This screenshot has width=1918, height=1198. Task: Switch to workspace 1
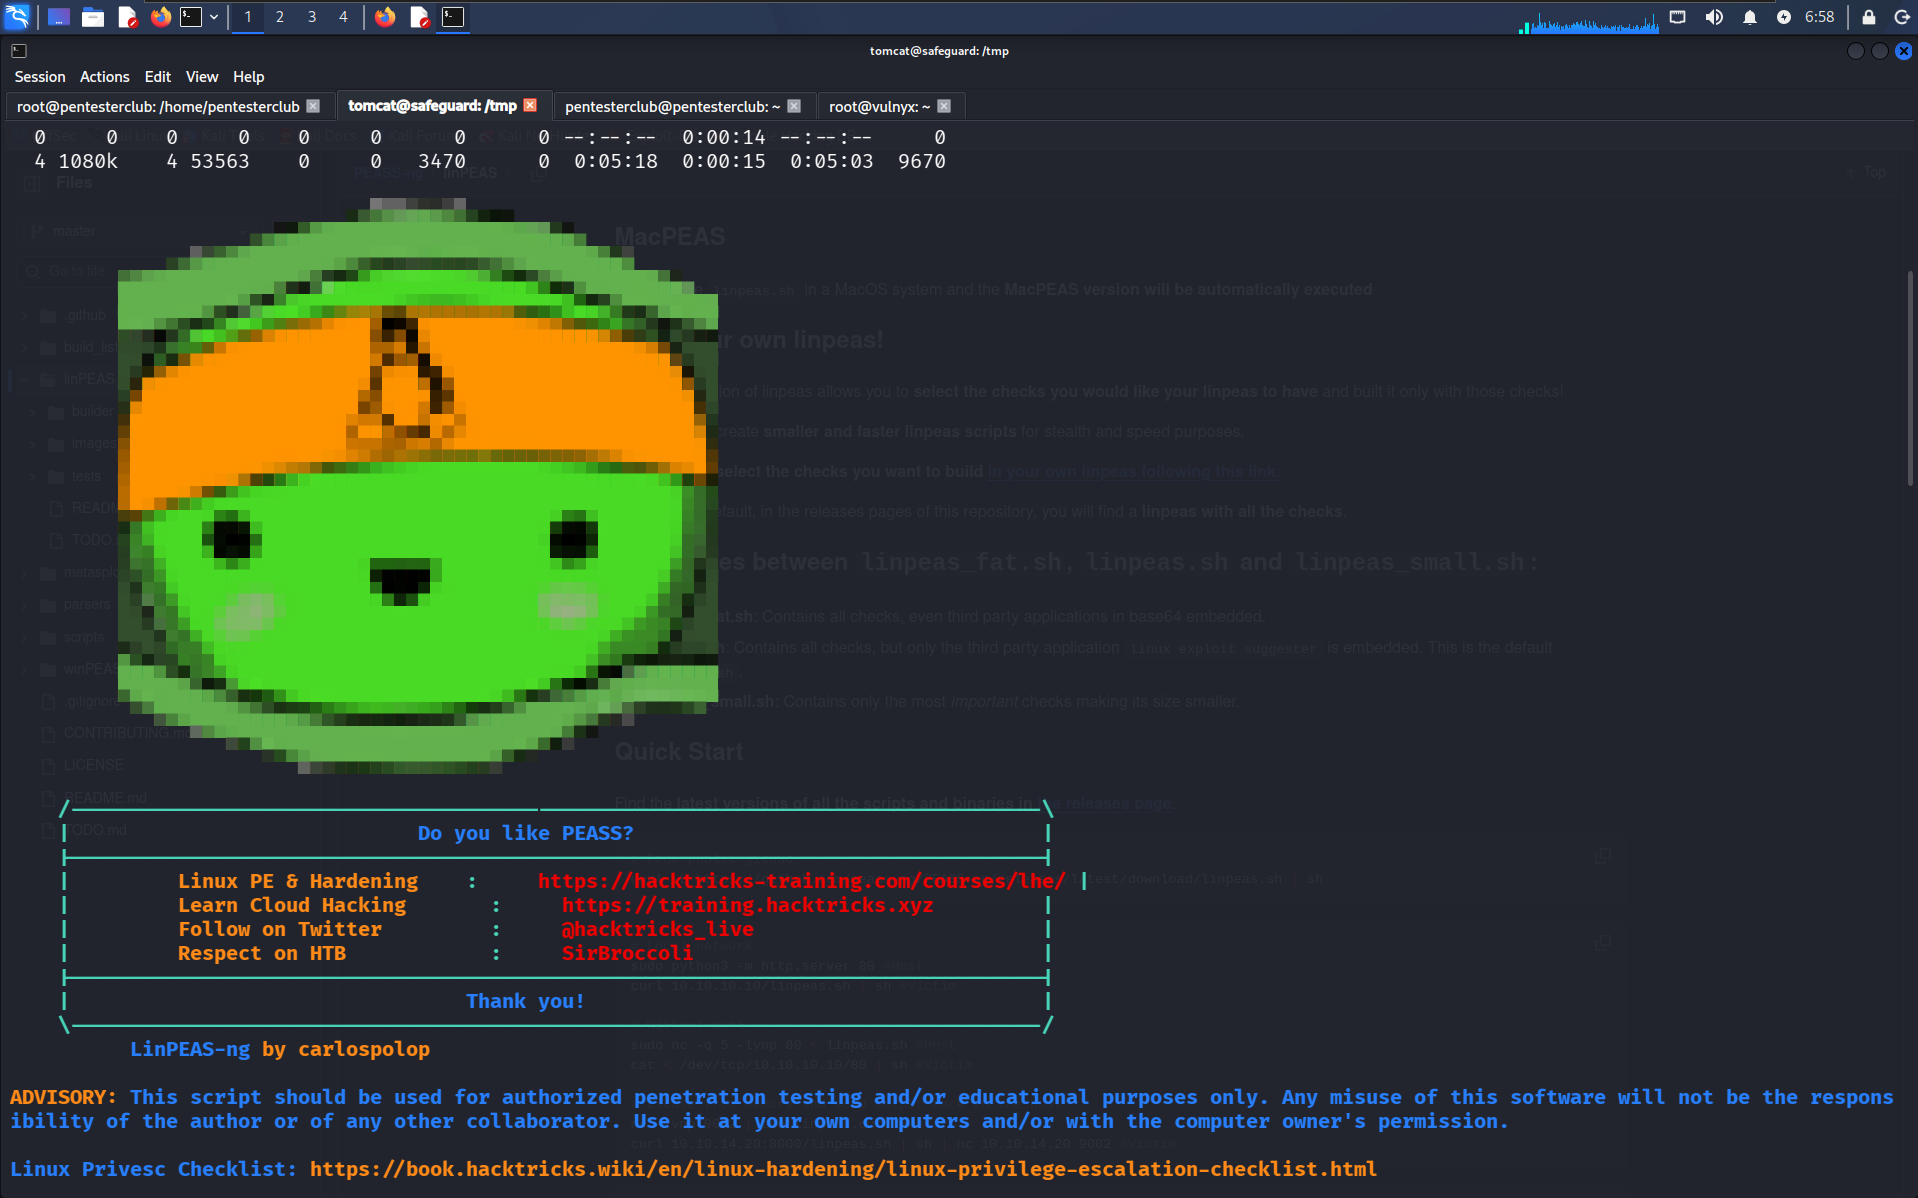pos(248,17)
